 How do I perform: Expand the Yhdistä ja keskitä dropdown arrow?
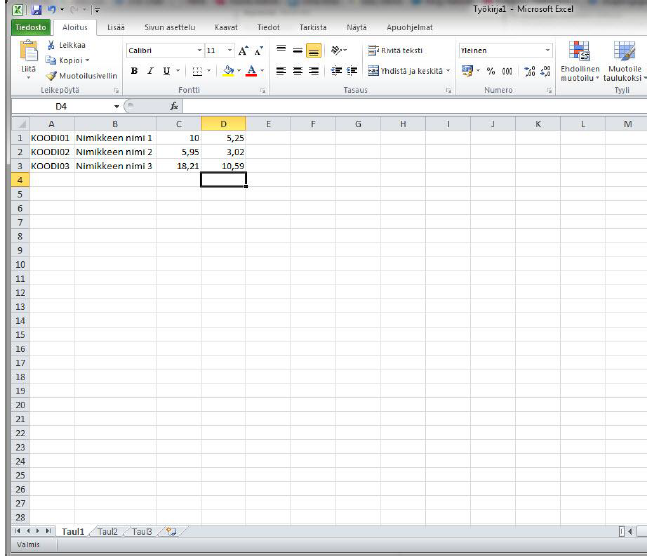448,71
